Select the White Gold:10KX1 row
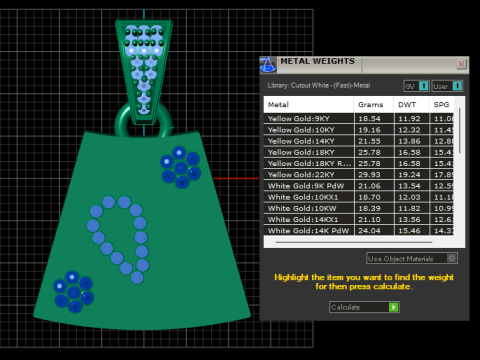Screen dimensions: 480x360 click(x=359, y=197)
